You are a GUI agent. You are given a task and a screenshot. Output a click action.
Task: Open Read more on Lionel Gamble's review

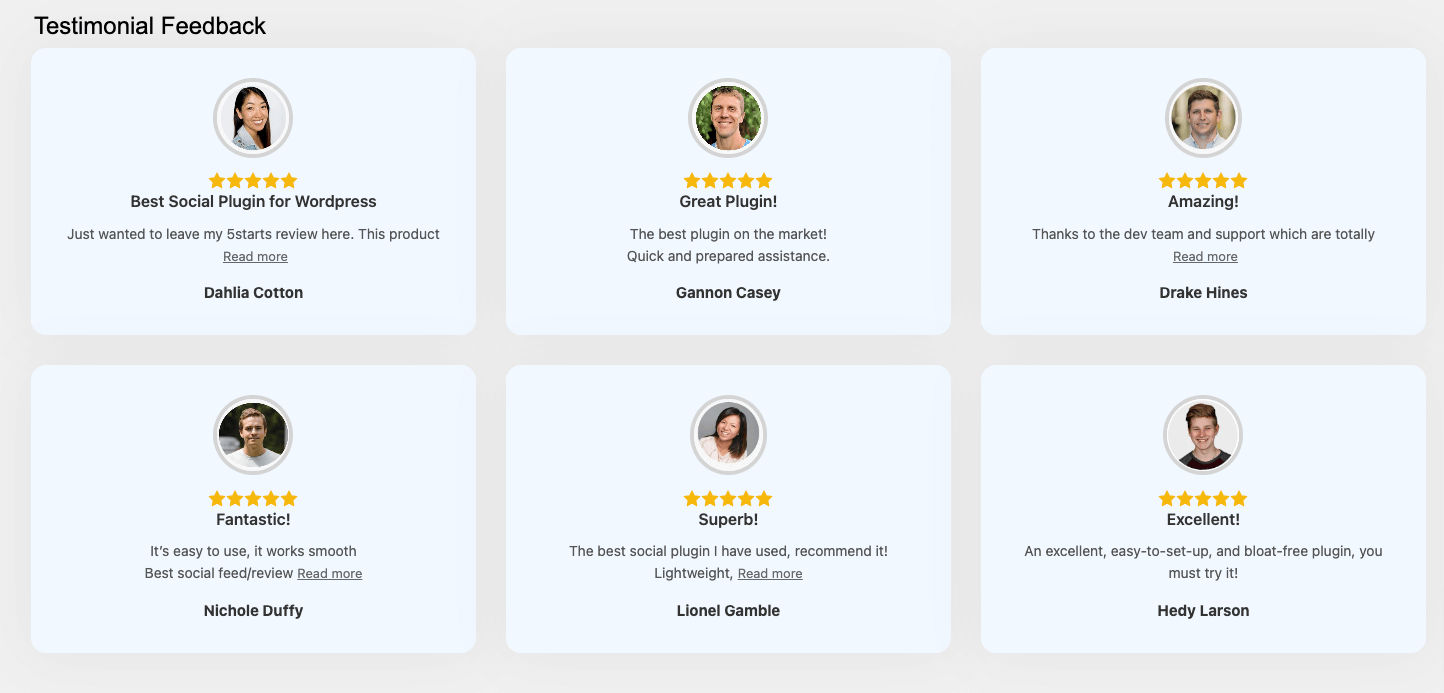pyautogui.click(x=769, y=573)
